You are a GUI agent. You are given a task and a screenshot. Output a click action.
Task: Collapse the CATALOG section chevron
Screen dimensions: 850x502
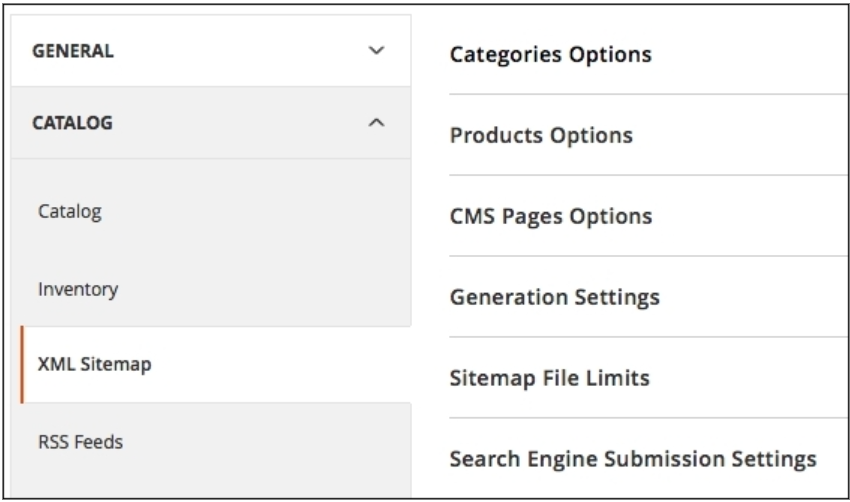tap(376, 123)
